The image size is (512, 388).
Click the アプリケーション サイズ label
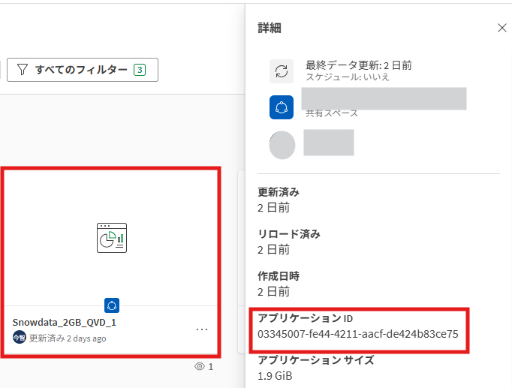(316, 360)
